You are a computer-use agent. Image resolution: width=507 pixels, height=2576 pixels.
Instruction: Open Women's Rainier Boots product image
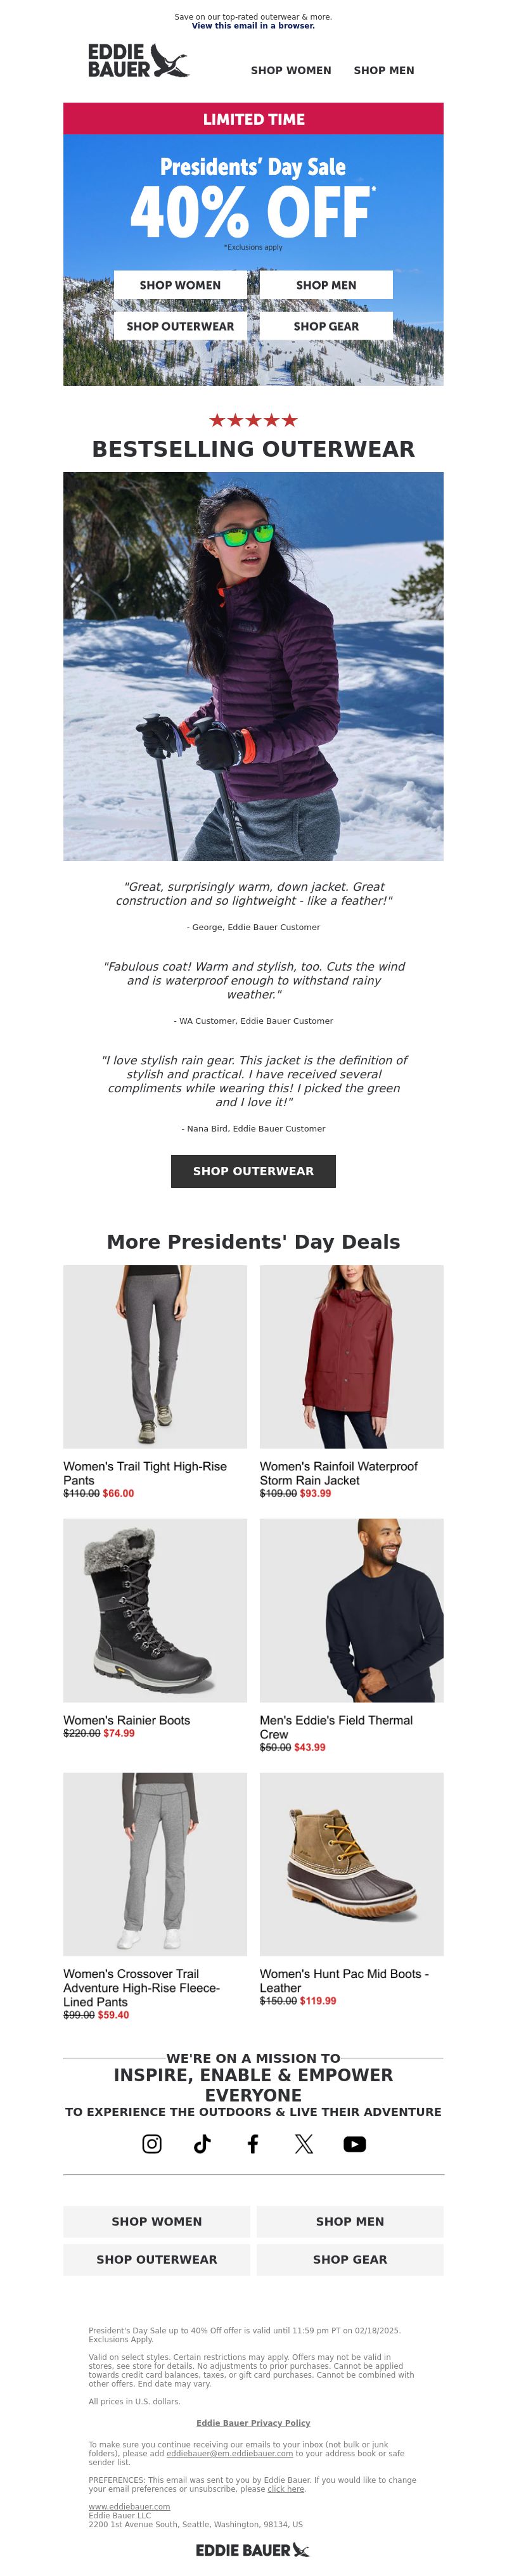pos(155,1610)
